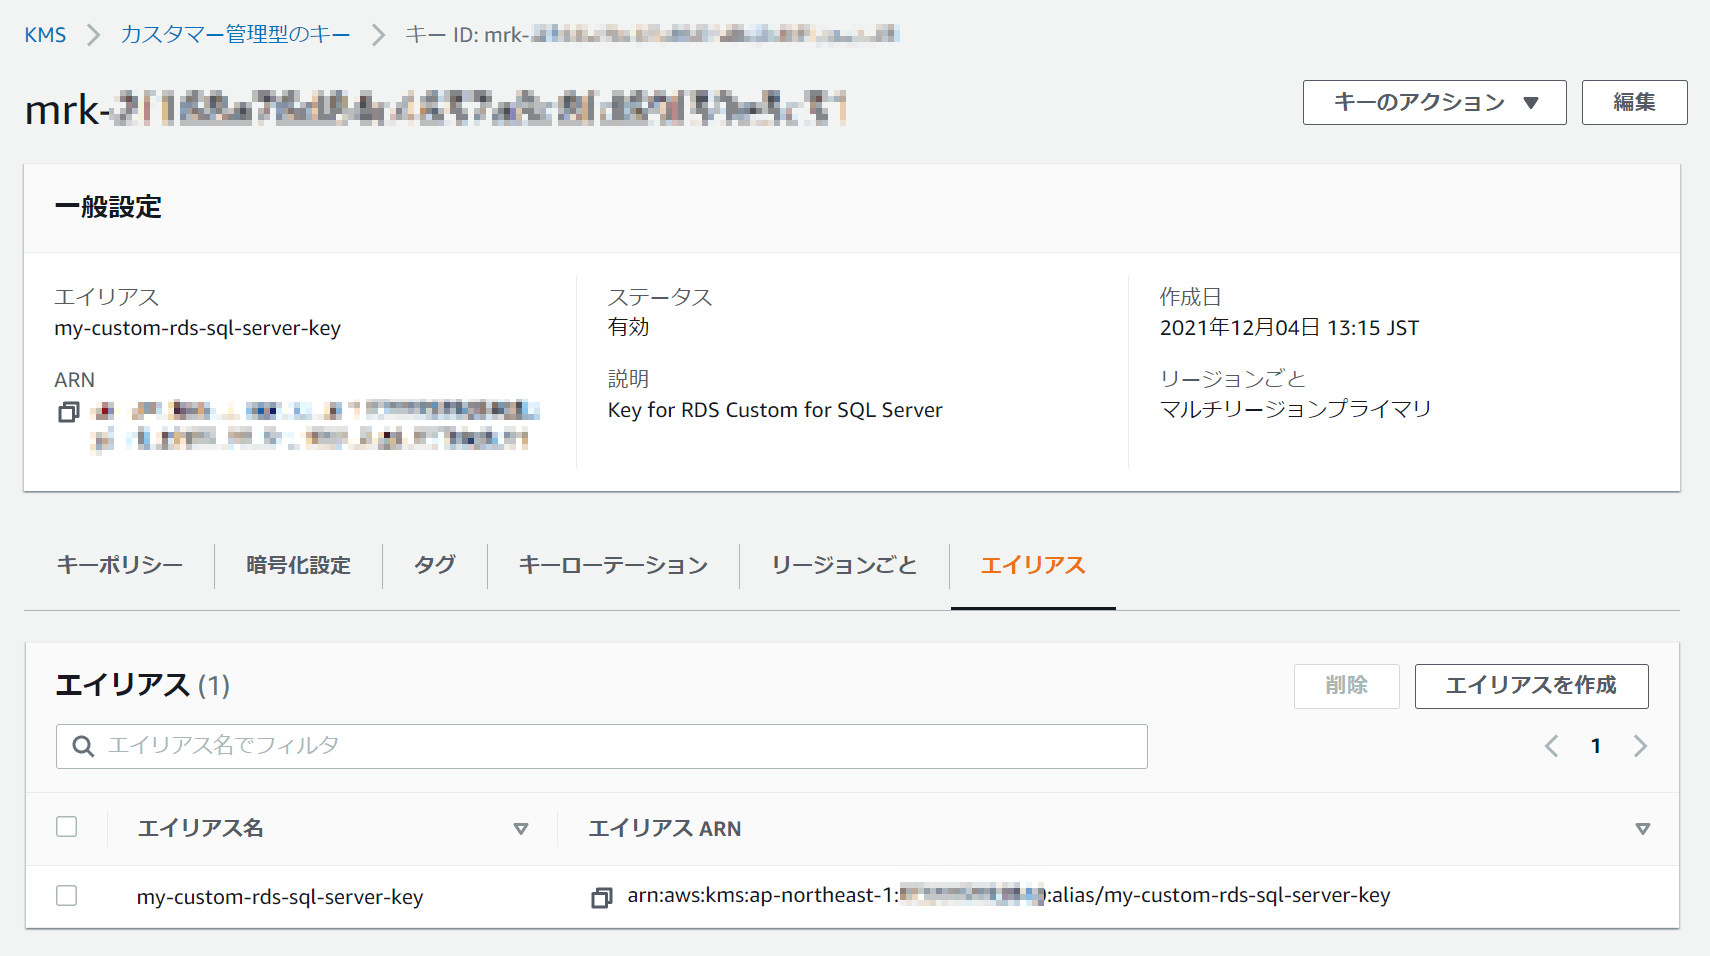
Task: Open the キーのアクション dropdown
Action: pyautogui.click(x=1433, y=102)
